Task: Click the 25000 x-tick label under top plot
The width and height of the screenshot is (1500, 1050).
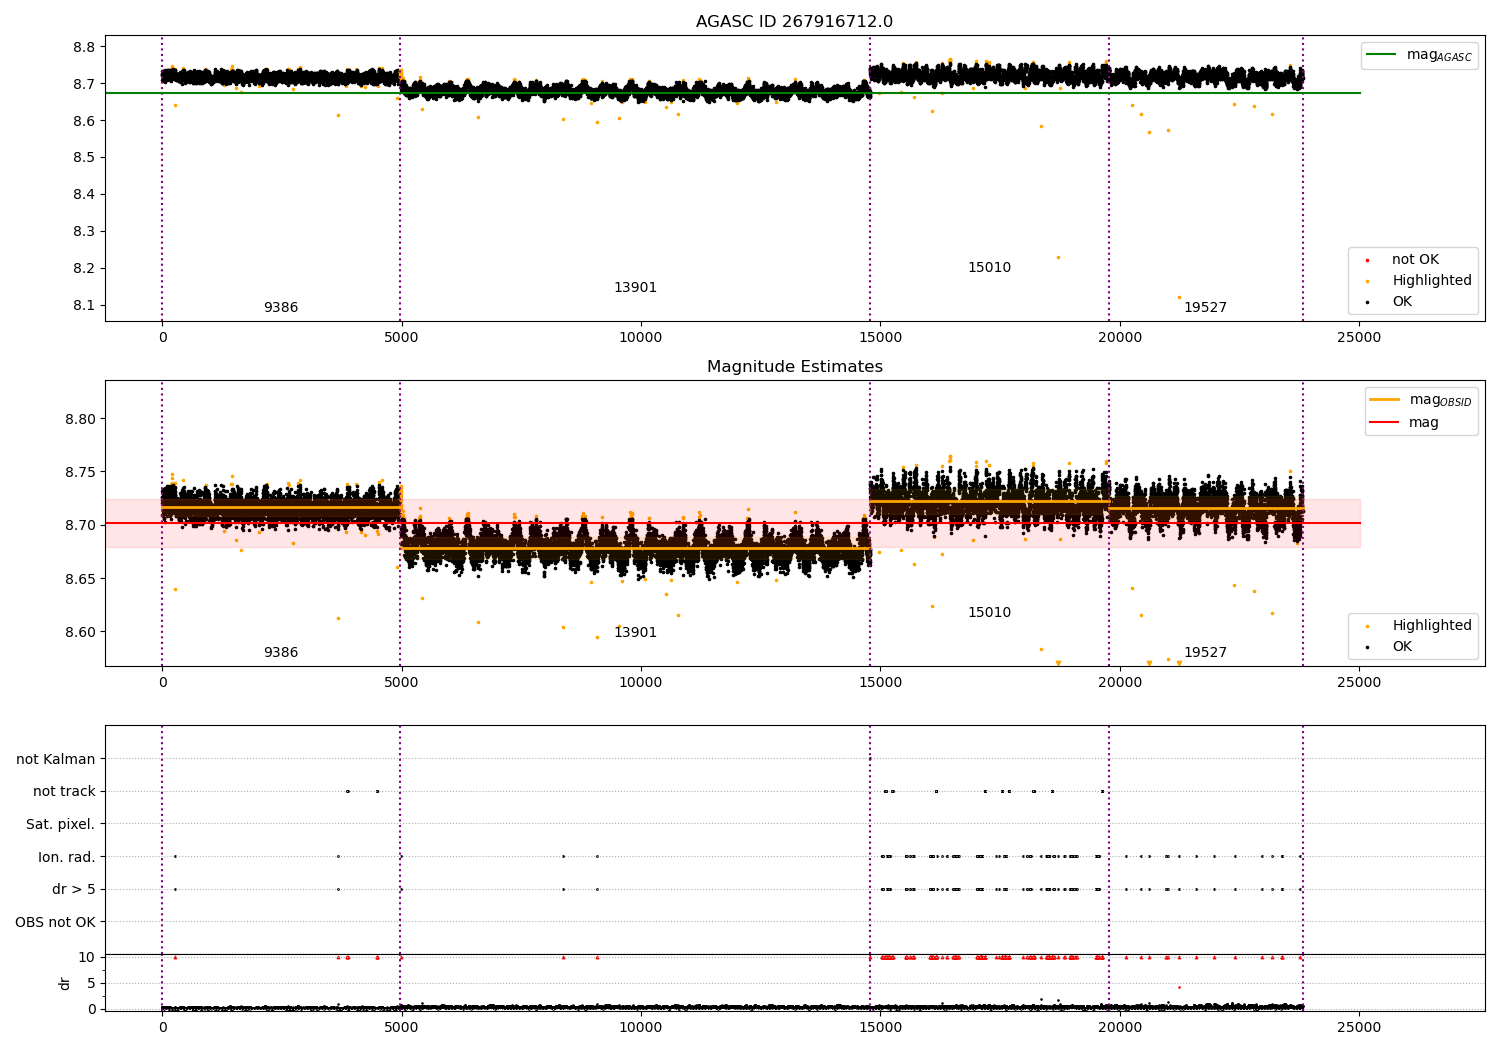Action: point(1359,338)
